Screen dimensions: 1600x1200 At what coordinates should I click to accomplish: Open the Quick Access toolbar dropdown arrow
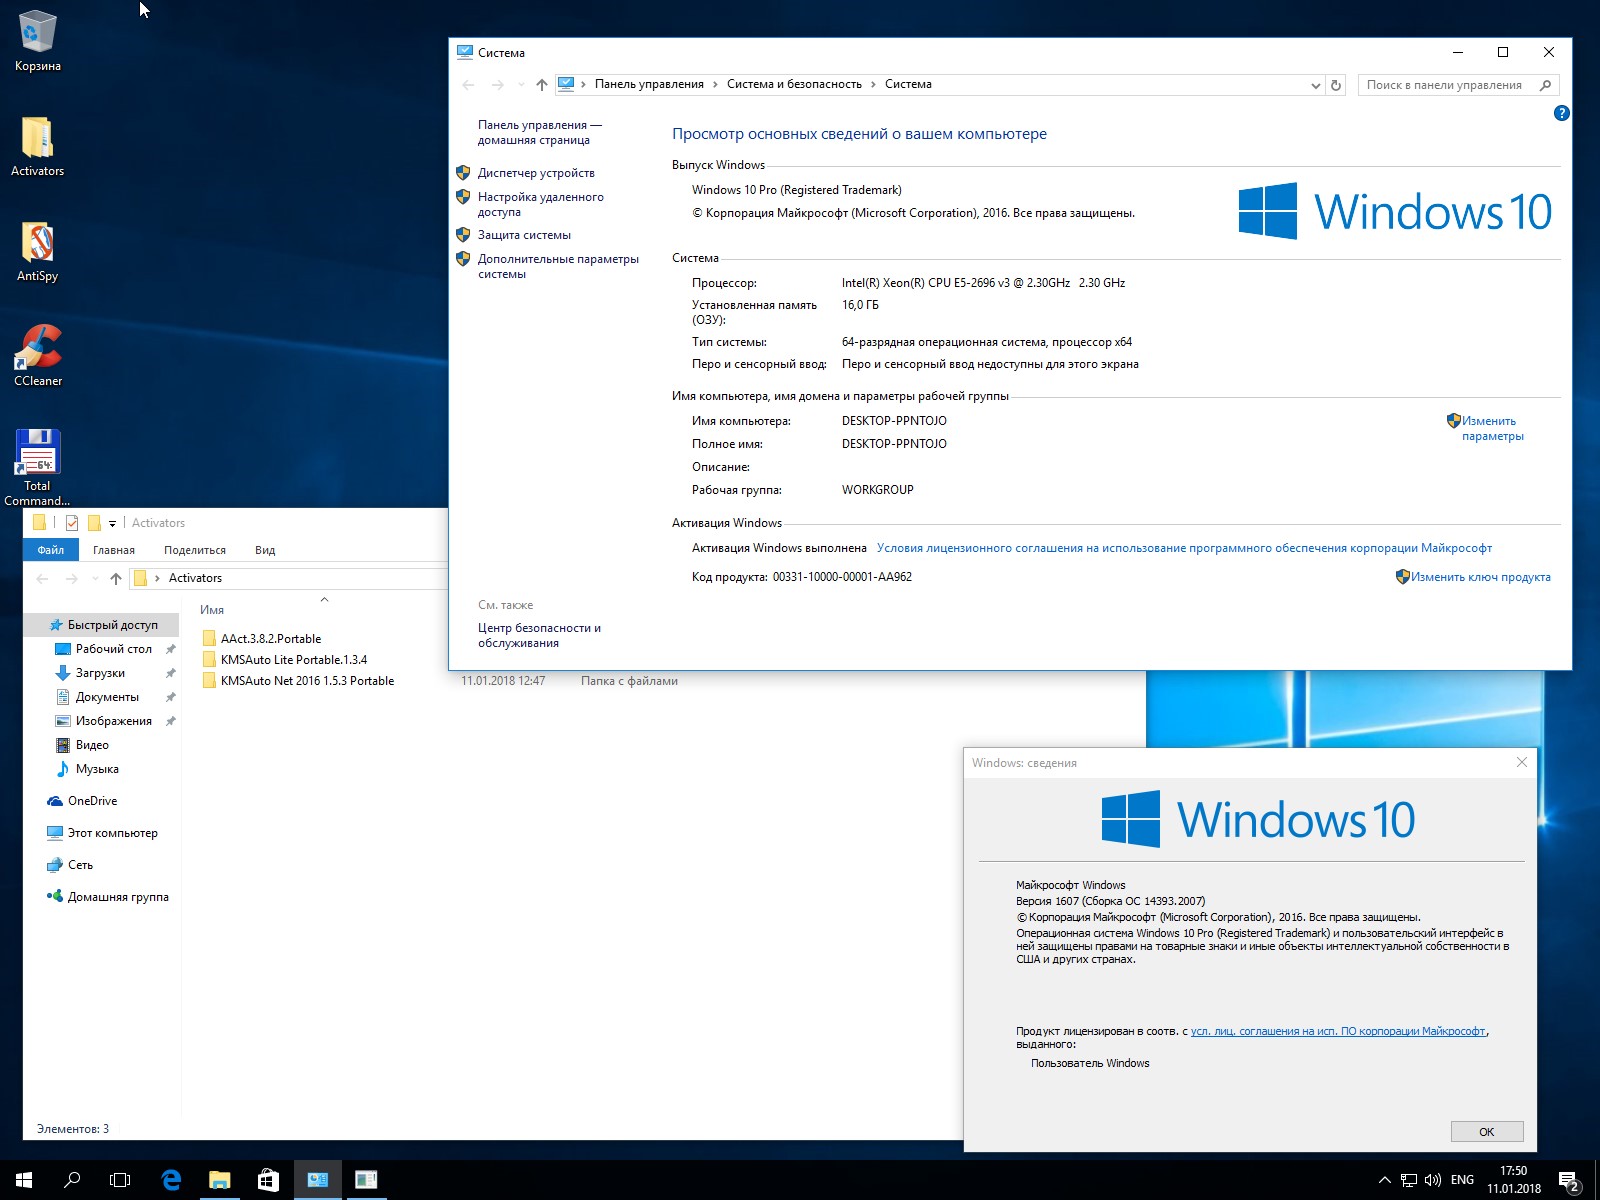coord(112,523)
